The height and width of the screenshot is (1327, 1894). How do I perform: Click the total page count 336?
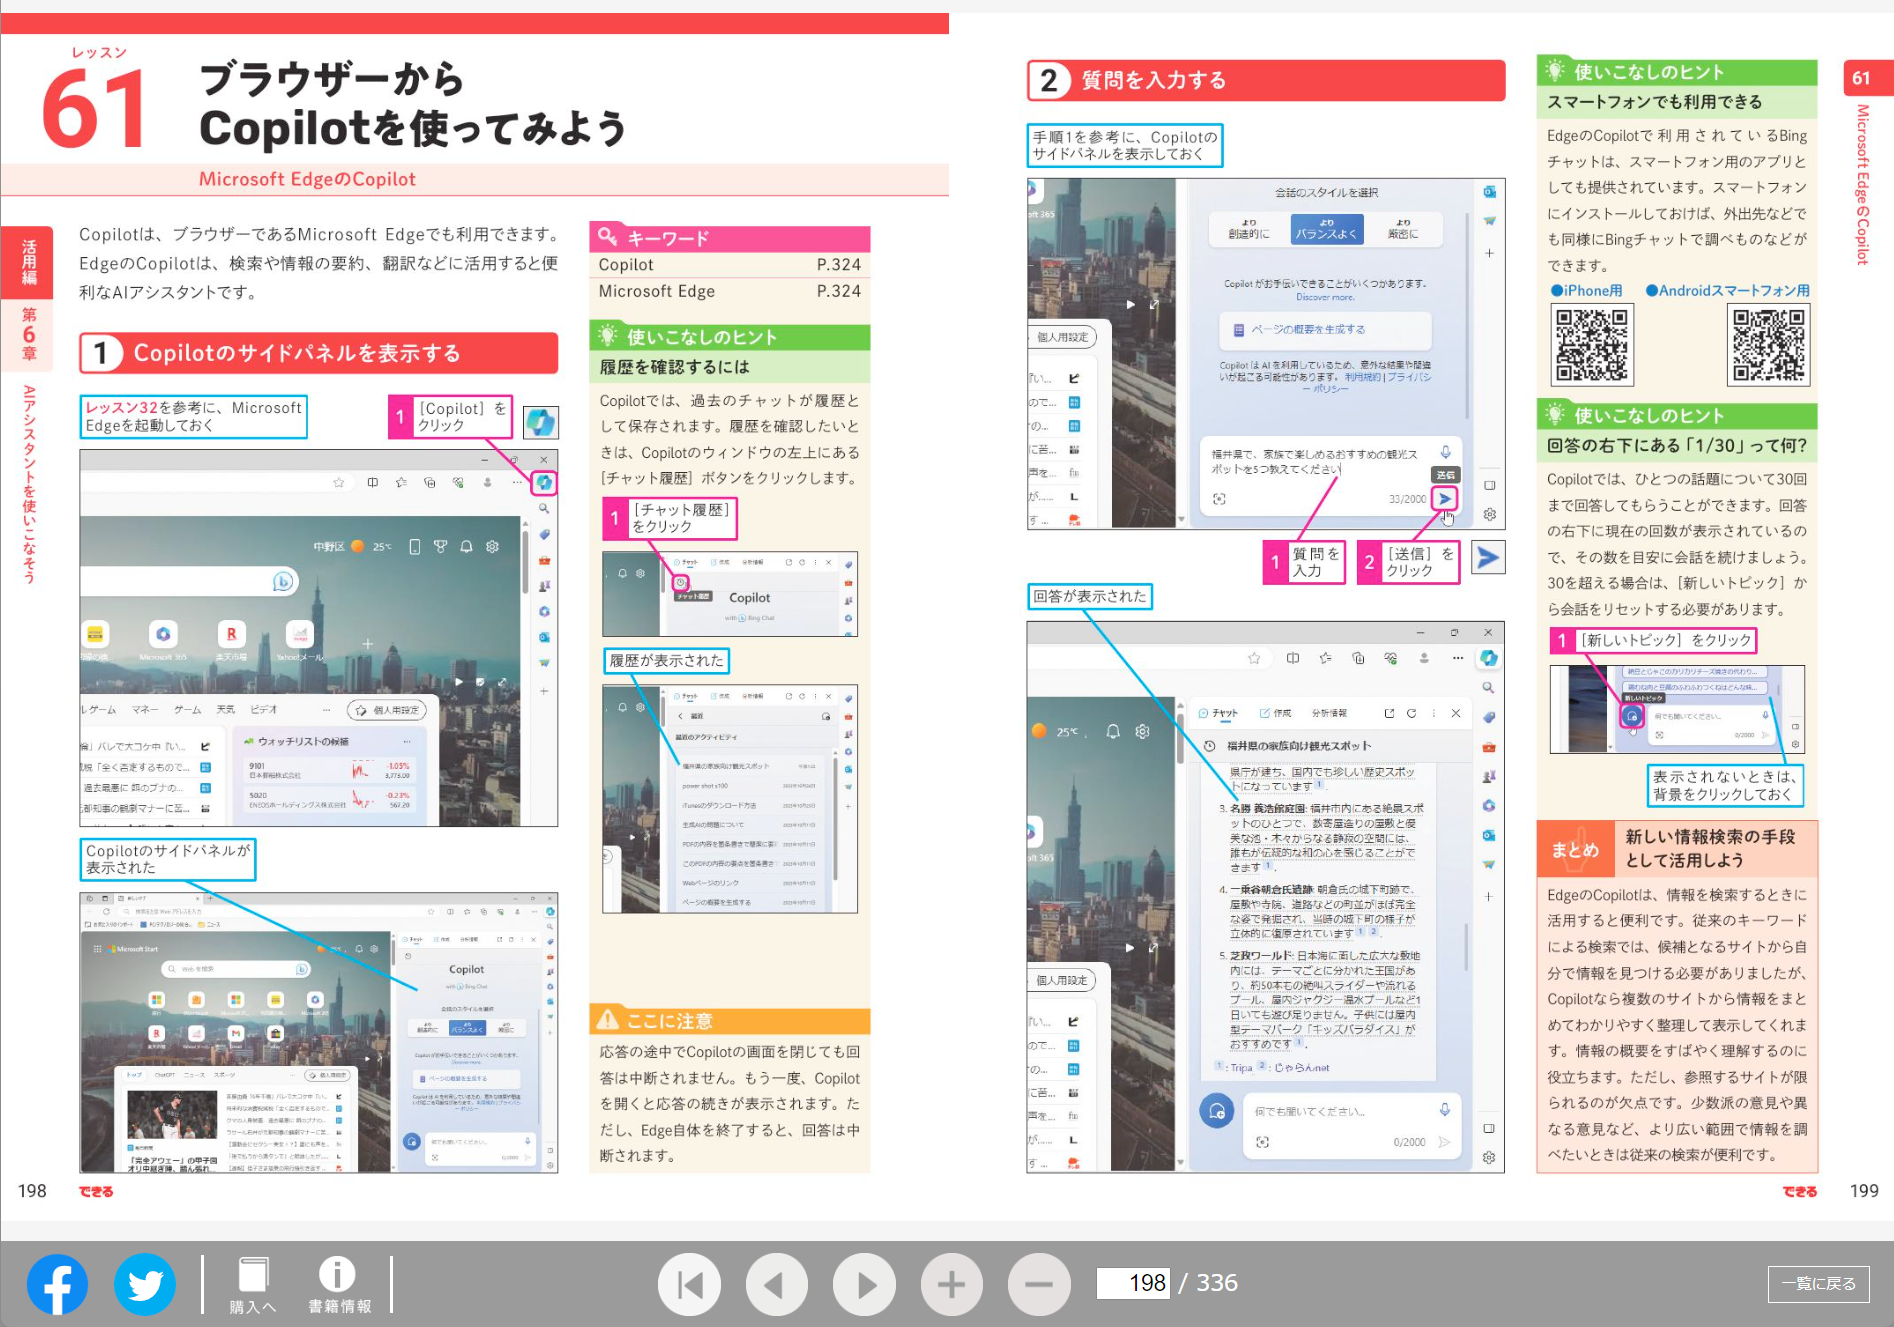point(1217,1283)
